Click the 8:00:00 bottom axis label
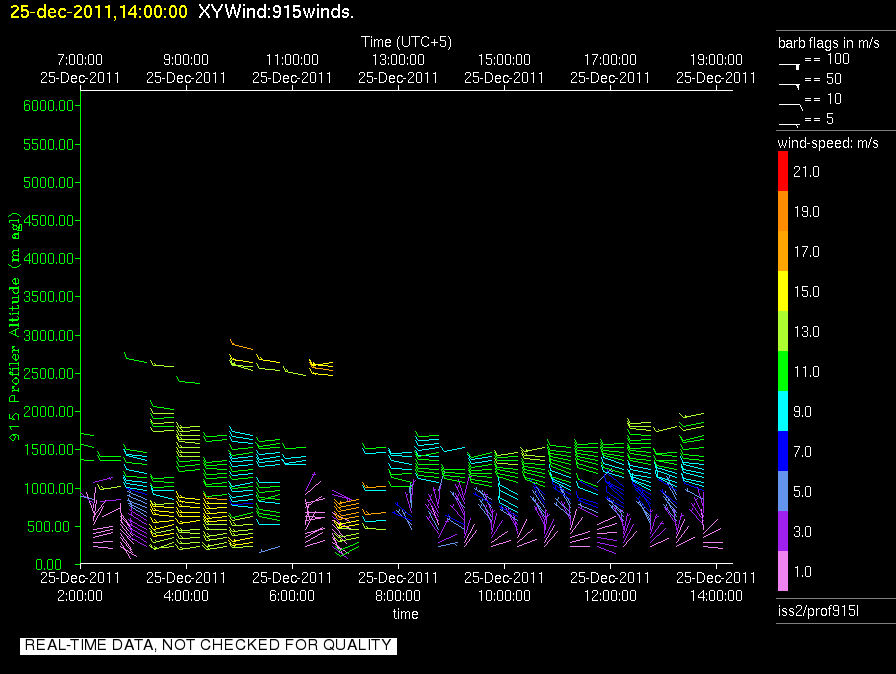Screen dimensions: 896x674 coord(398,596)
